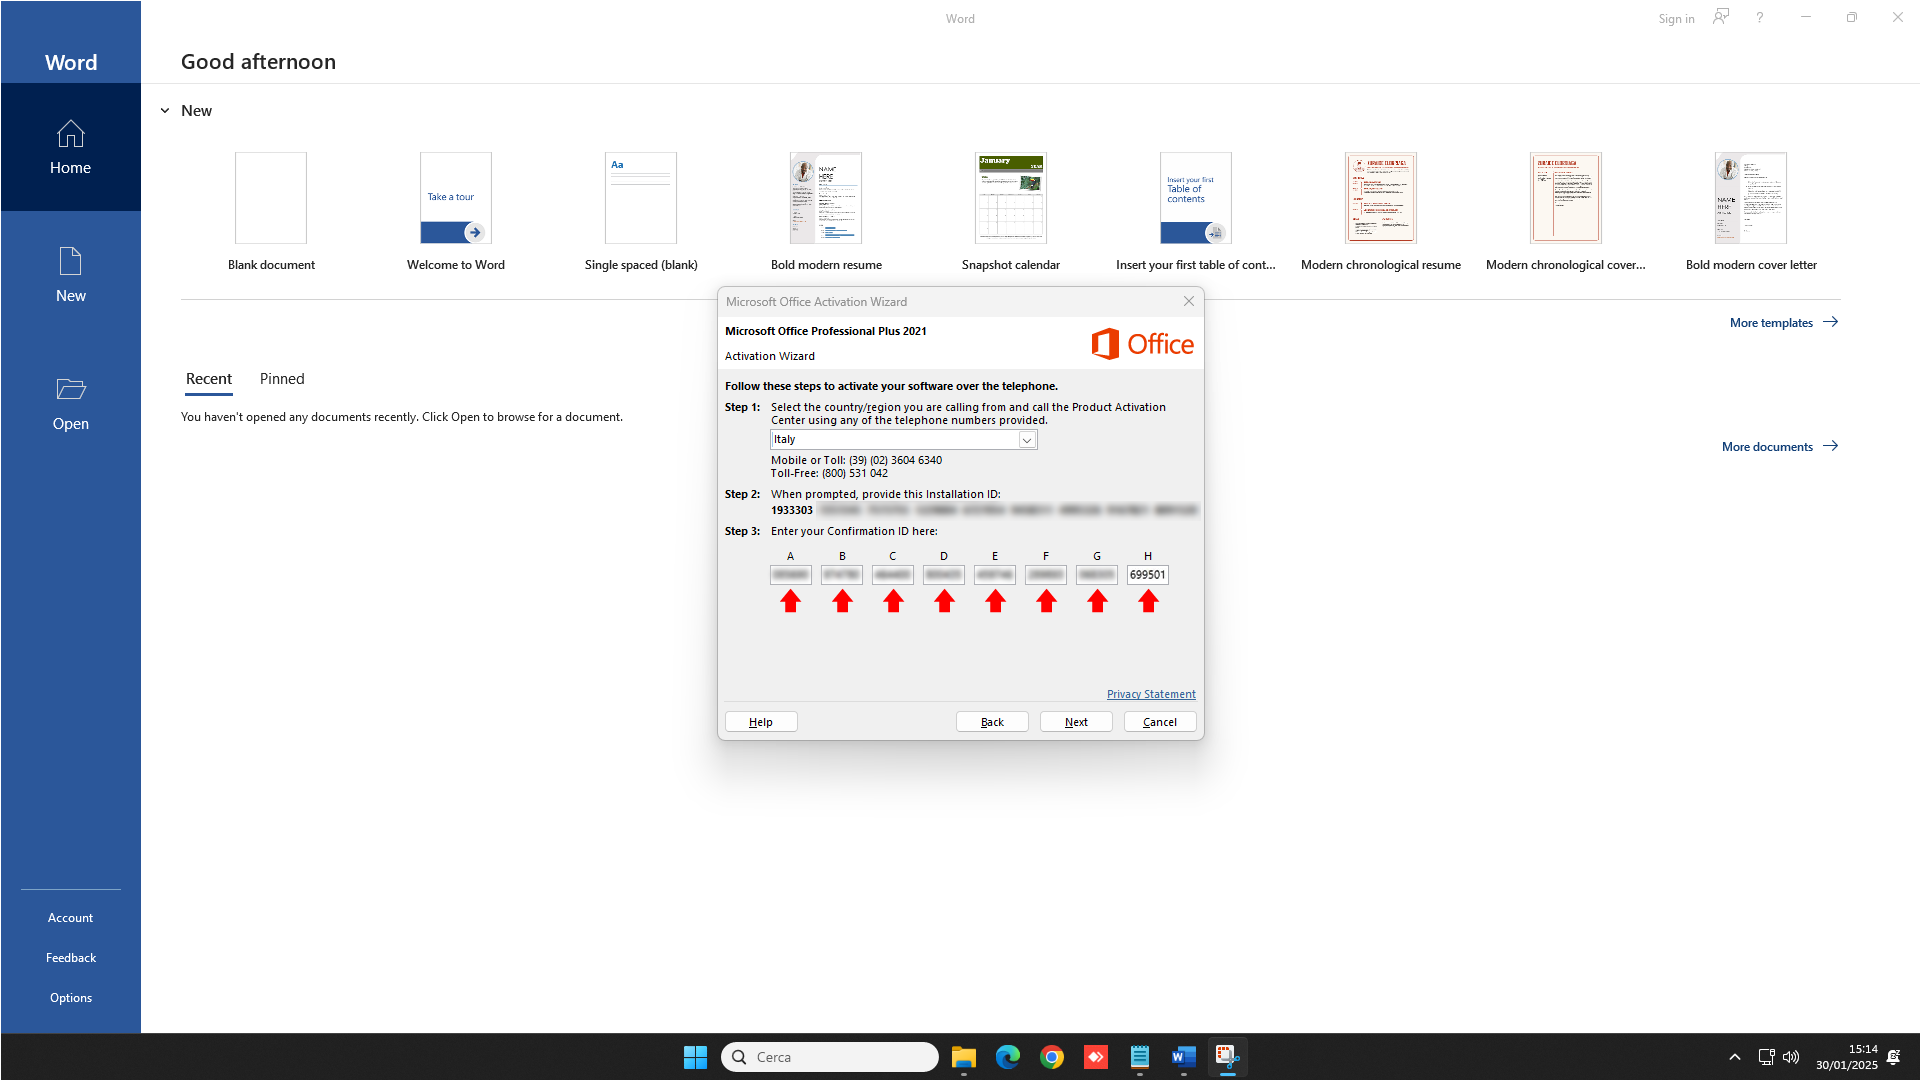Select the Modern chronological resume template

tap(1381, 212)
